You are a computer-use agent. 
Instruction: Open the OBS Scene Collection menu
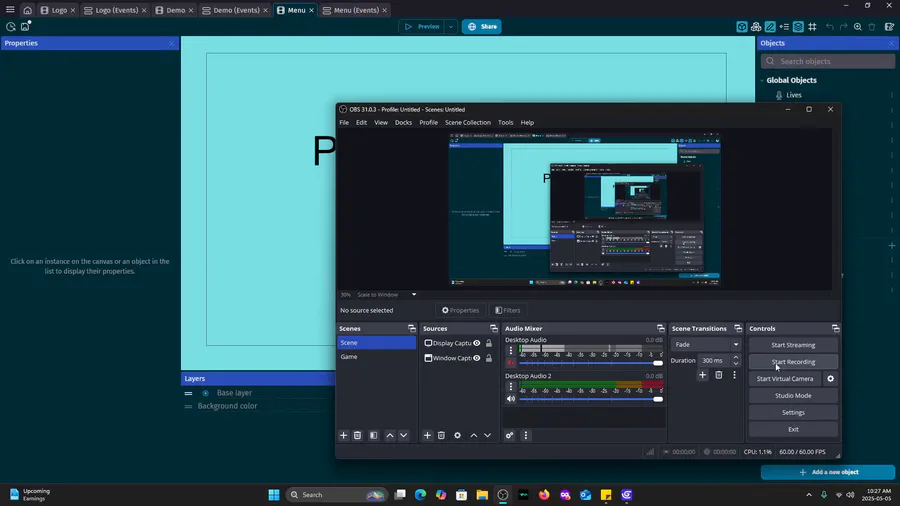[x=468, y=122]
